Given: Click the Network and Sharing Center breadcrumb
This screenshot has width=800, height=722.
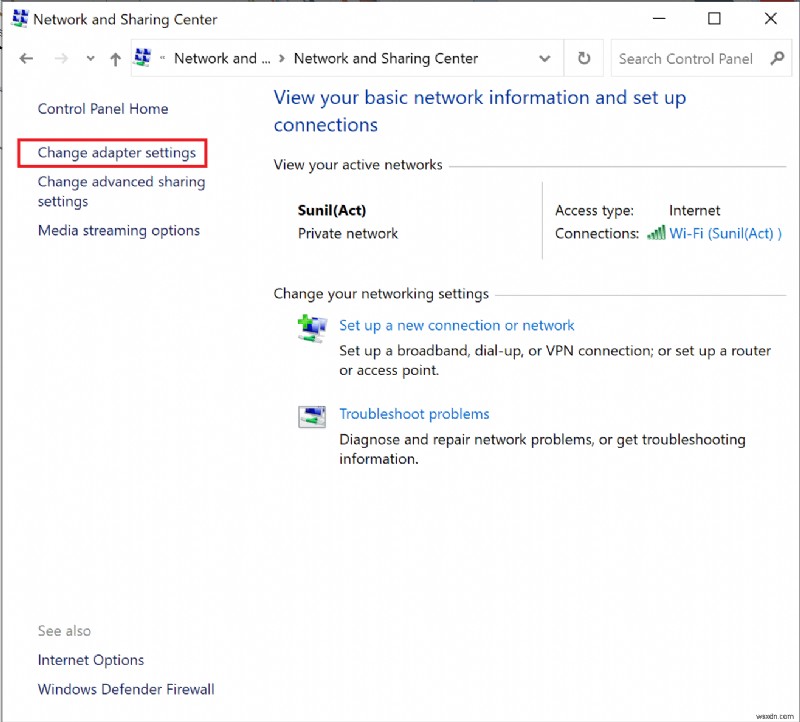Looking at the screenshot, I should coord(386,59).
